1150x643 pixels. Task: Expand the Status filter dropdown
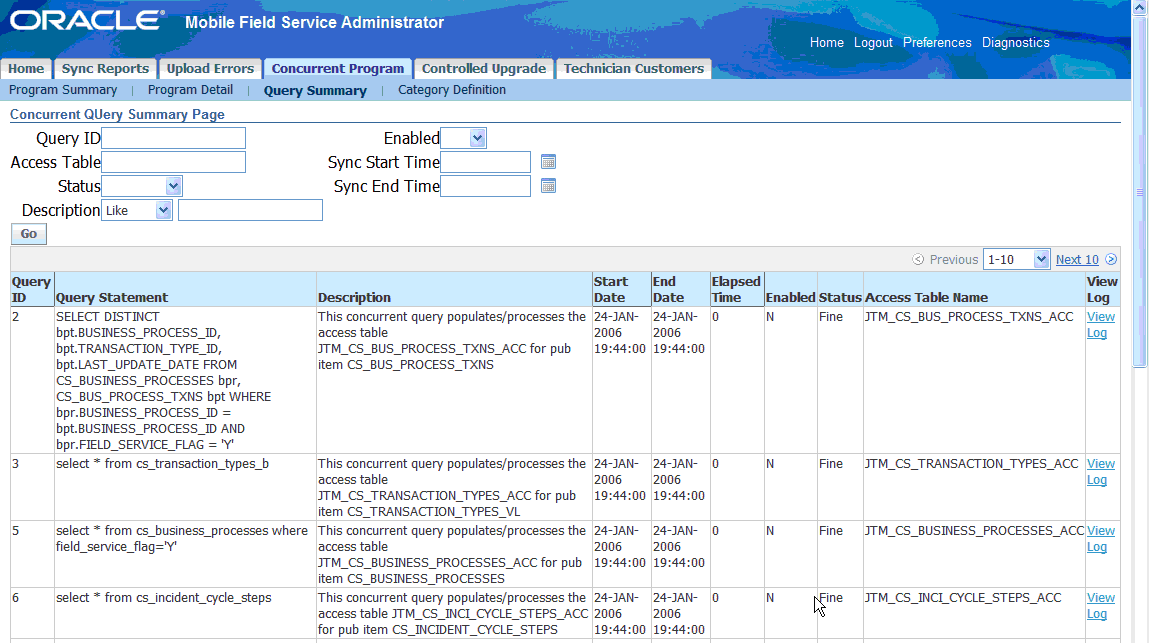pos(142,186)
